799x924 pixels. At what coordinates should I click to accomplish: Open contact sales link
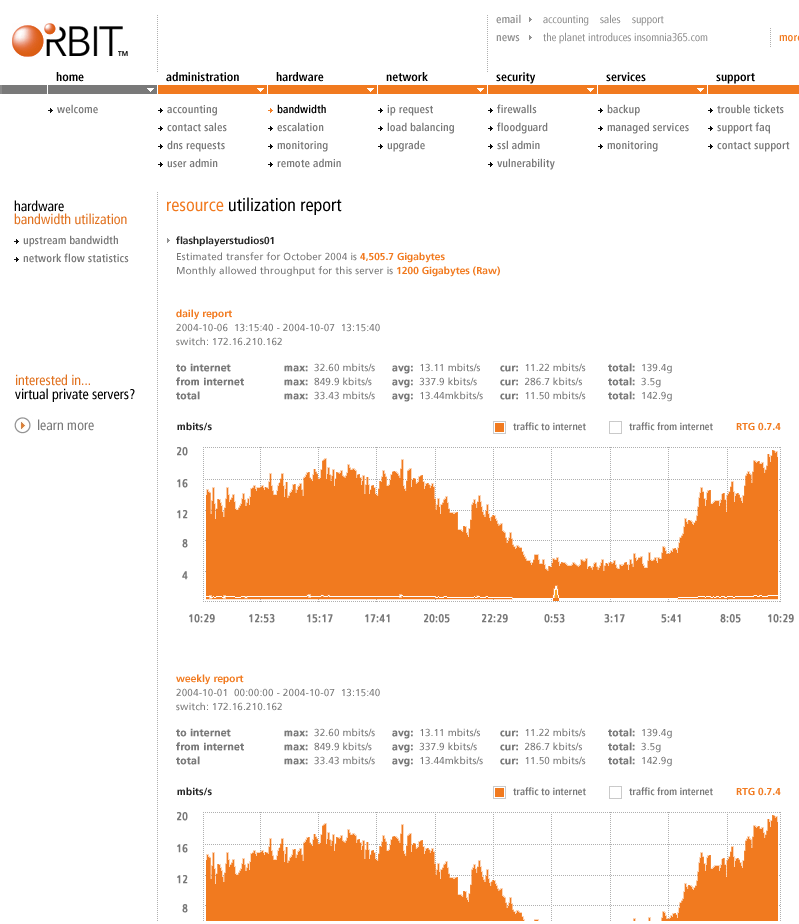coord(197,127)
